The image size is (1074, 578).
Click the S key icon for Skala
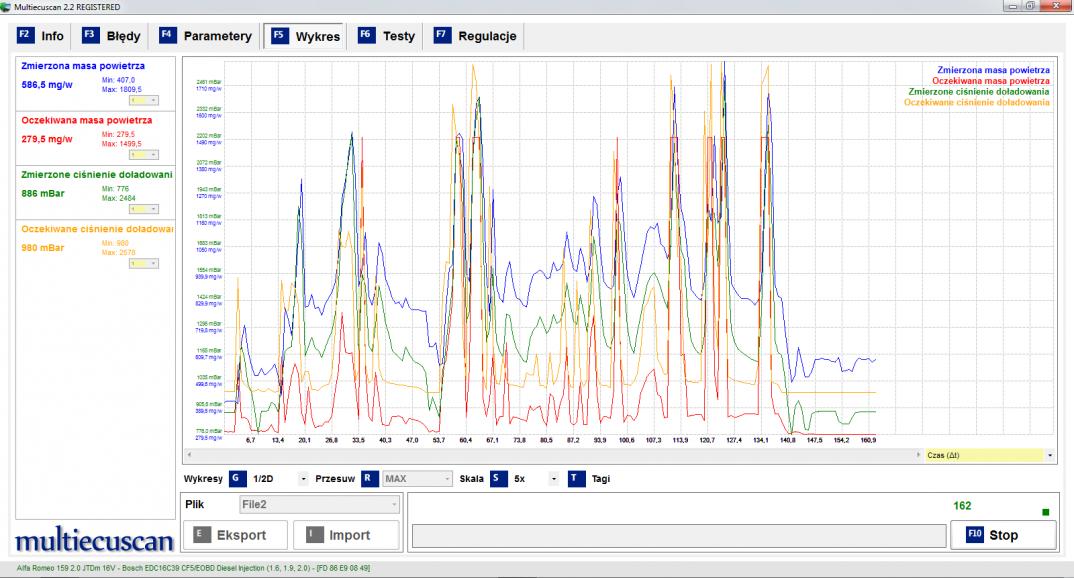click(x=497, y=478)
